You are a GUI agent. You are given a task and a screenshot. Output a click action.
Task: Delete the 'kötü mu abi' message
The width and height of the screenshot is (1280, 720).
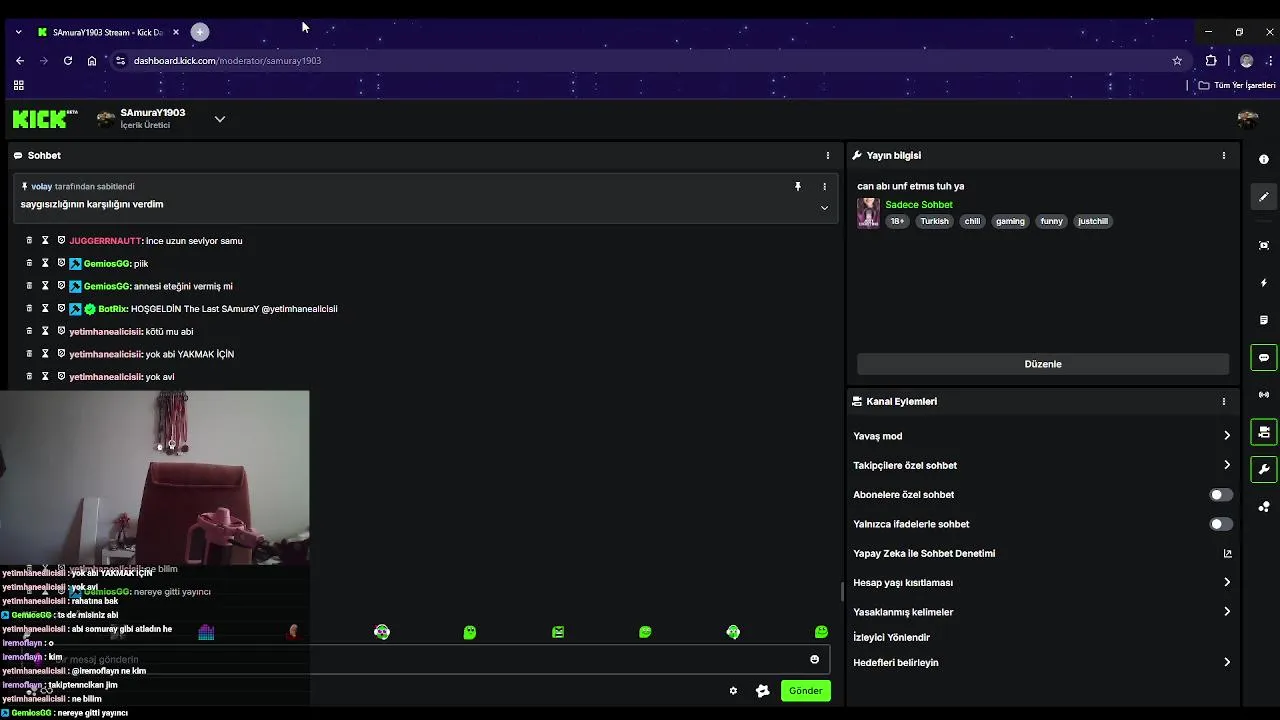coord(29,331)
